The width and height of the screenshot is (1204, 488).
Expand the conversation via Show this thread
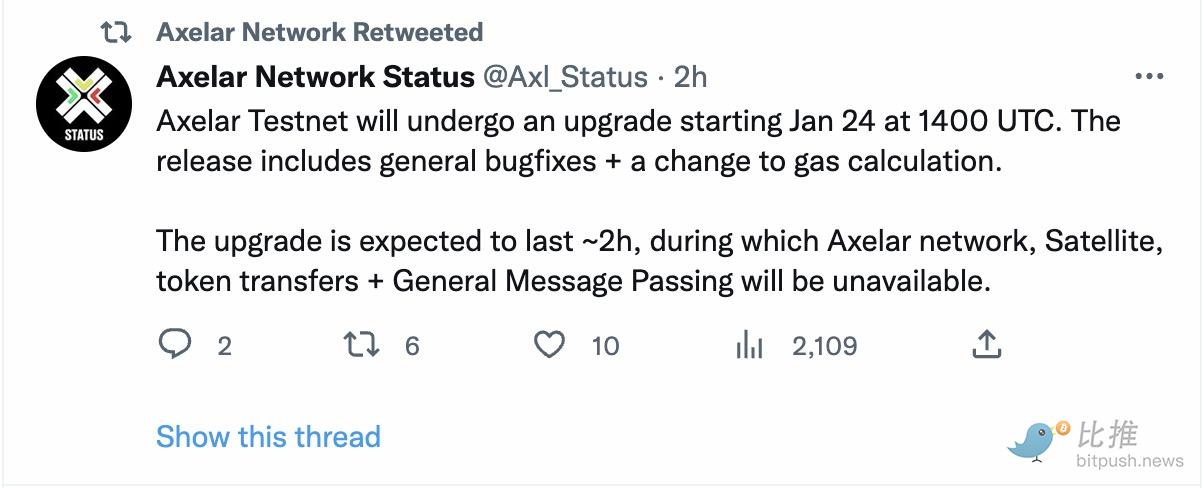pos(268,436)
